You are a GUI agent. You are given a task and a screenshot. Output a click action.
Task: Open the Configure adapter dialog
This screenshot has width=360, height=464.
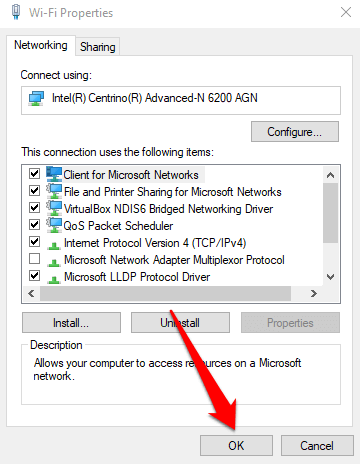coord(295,132)
